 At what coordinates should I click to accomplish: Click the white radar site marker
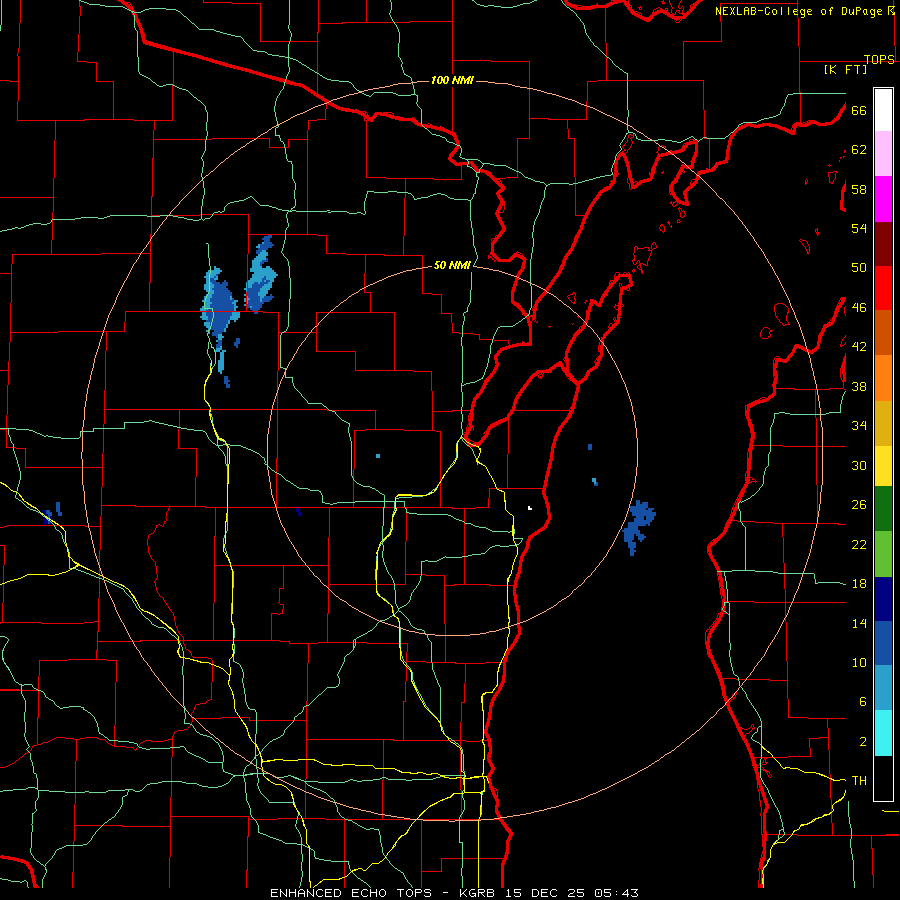[x=530, y=508]
